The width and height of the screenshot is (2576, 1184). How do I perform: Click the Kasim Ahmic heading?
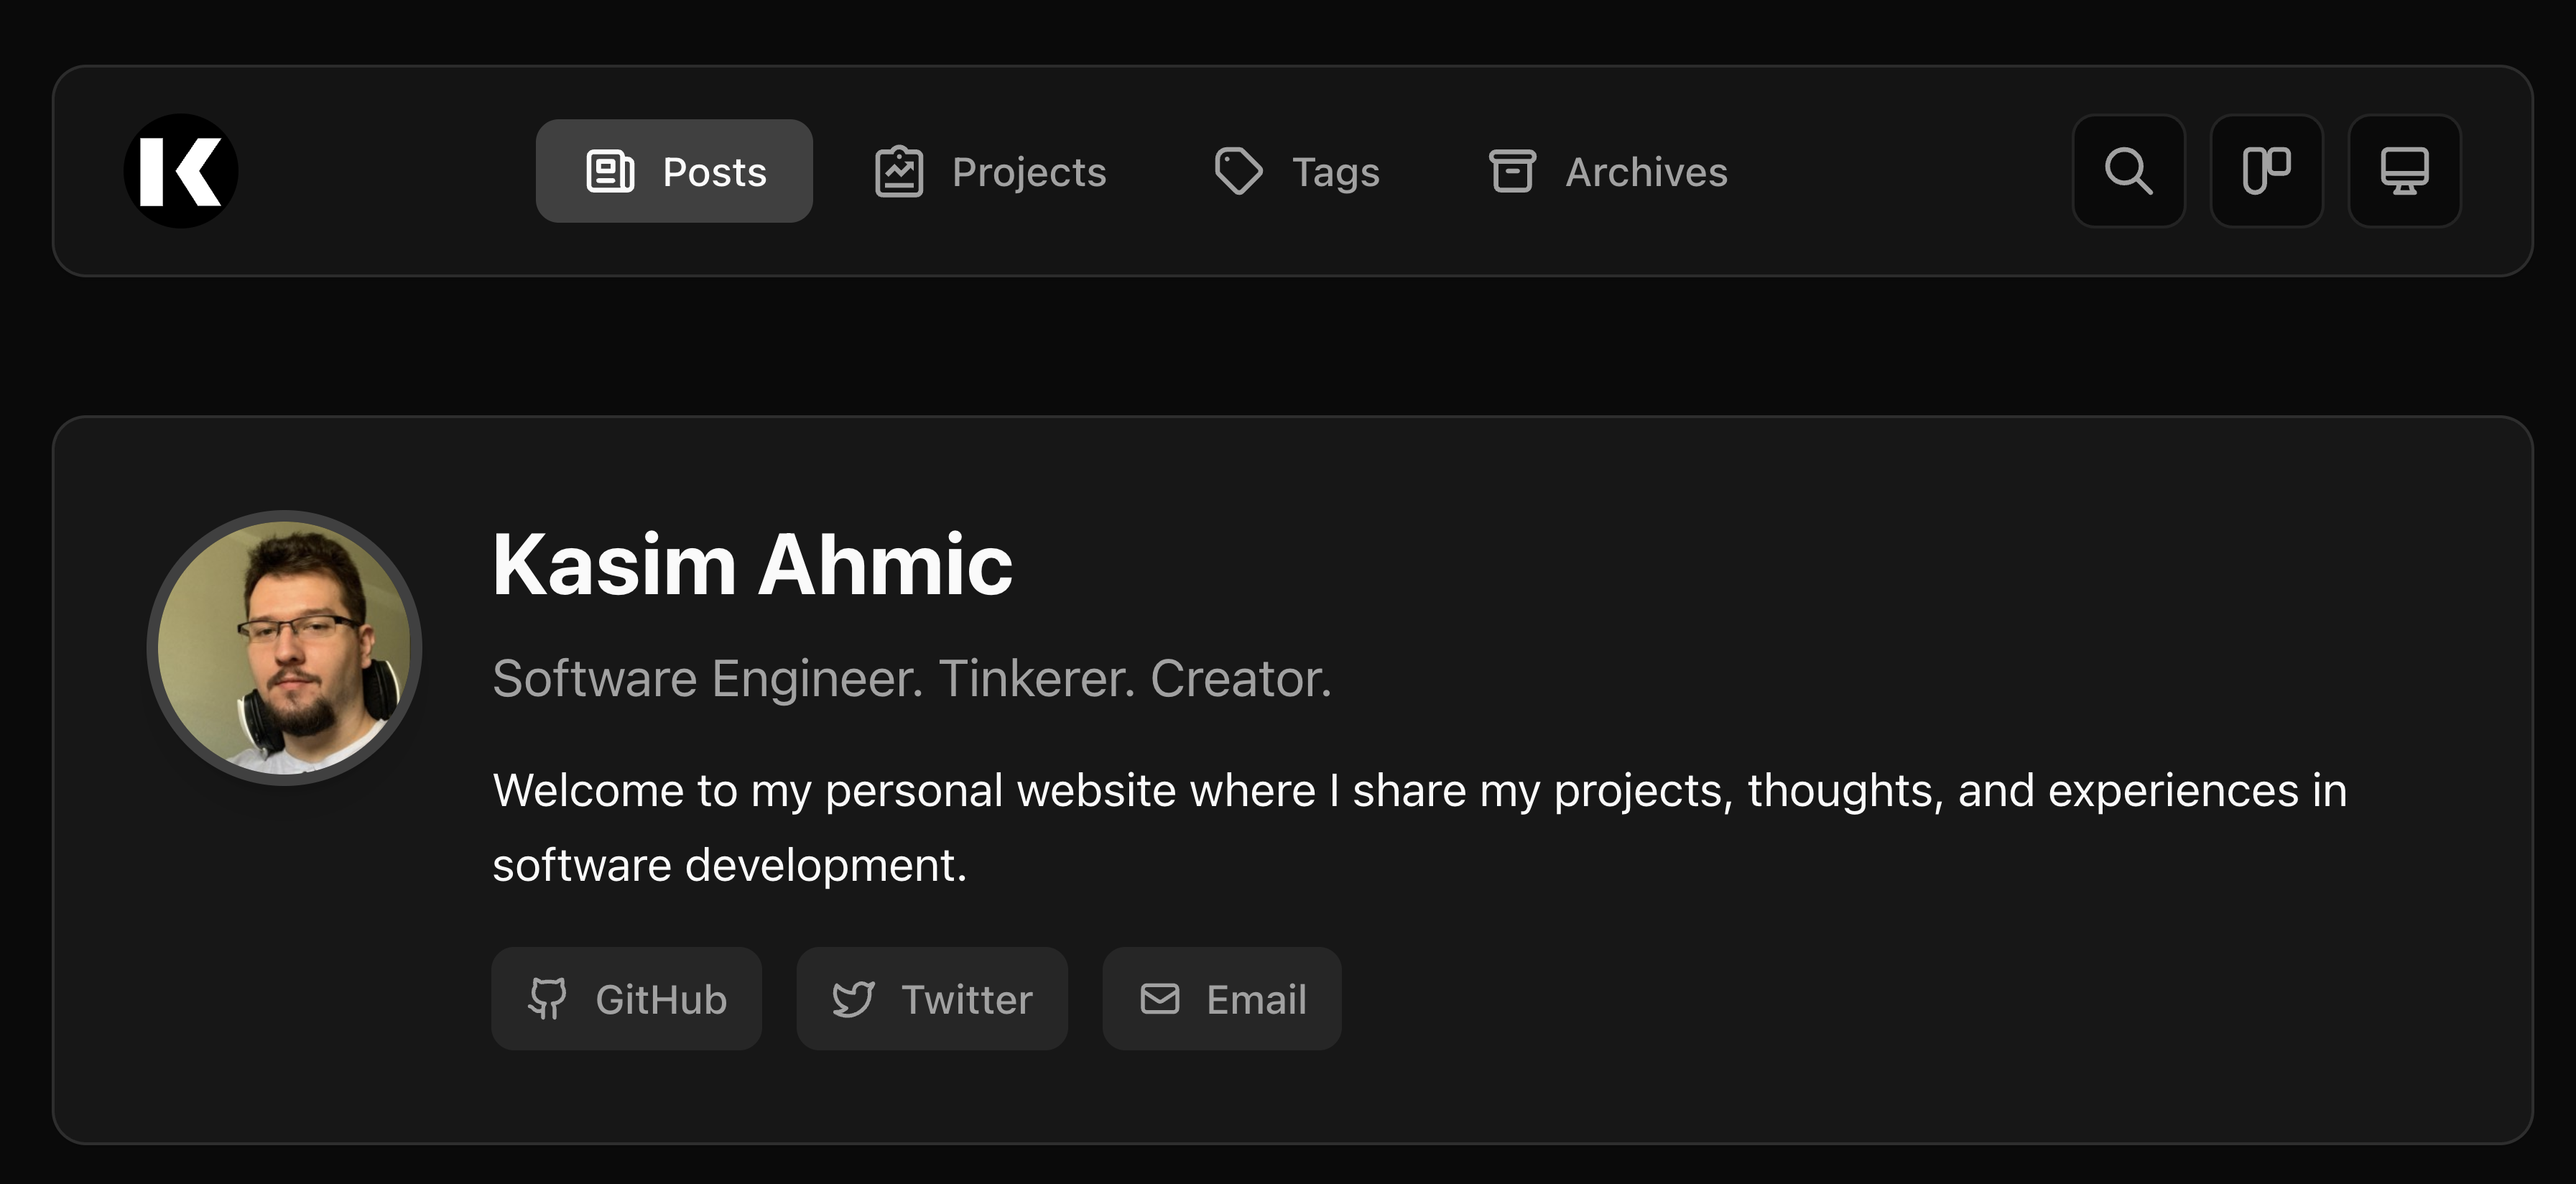(752, 563)
